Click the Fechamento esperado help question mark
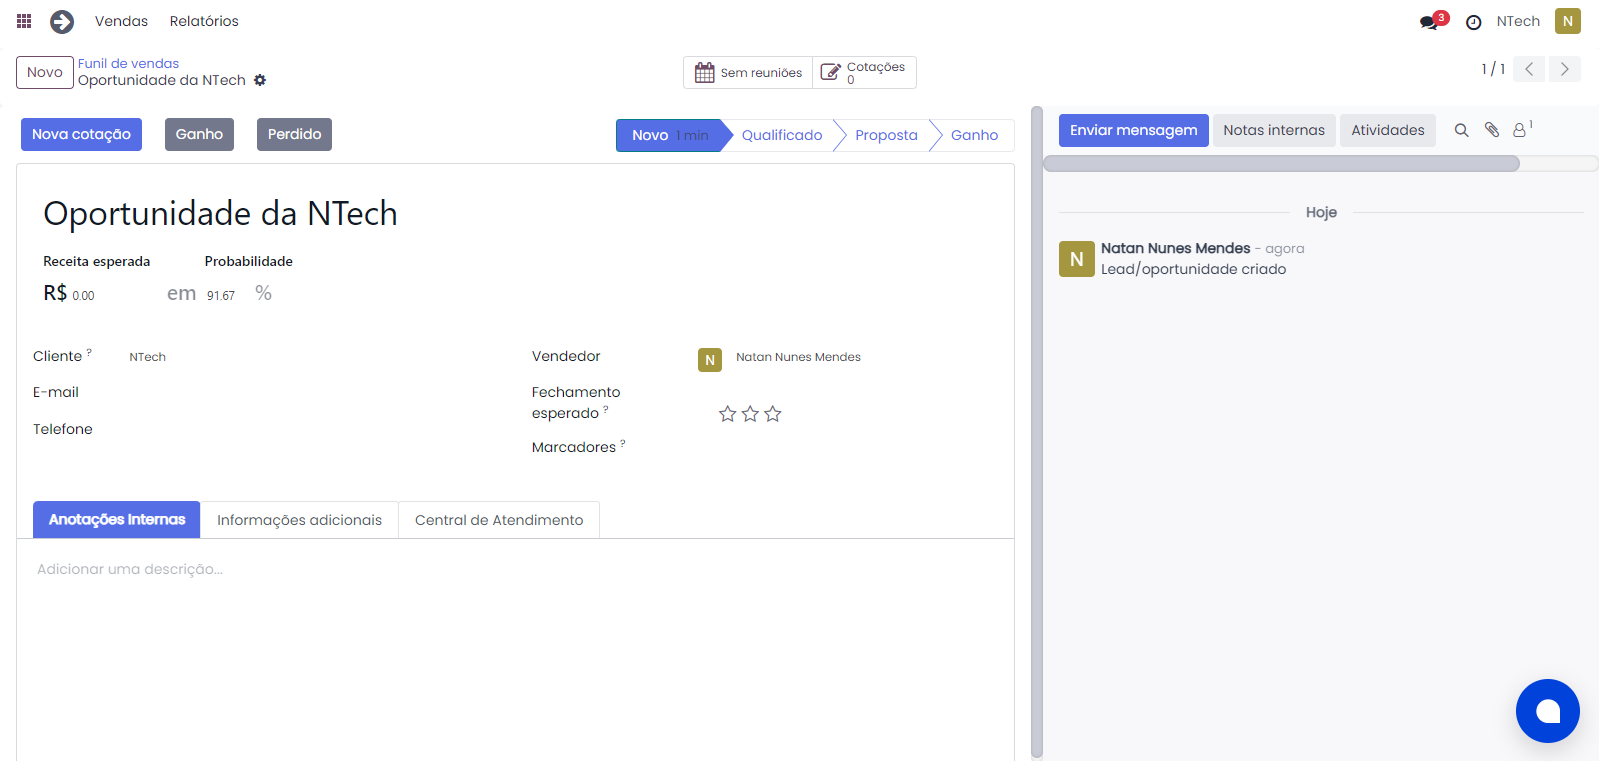Image resolution: width=1599 pixels, height=761 pixels. 606,409
